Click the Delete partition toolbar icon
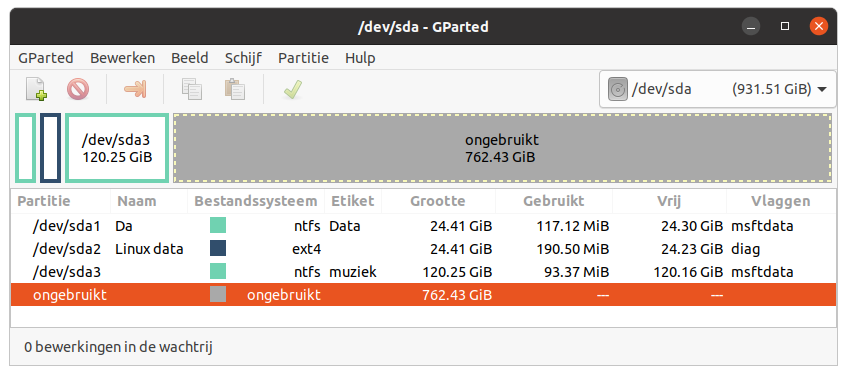 (x=78, y=89)
